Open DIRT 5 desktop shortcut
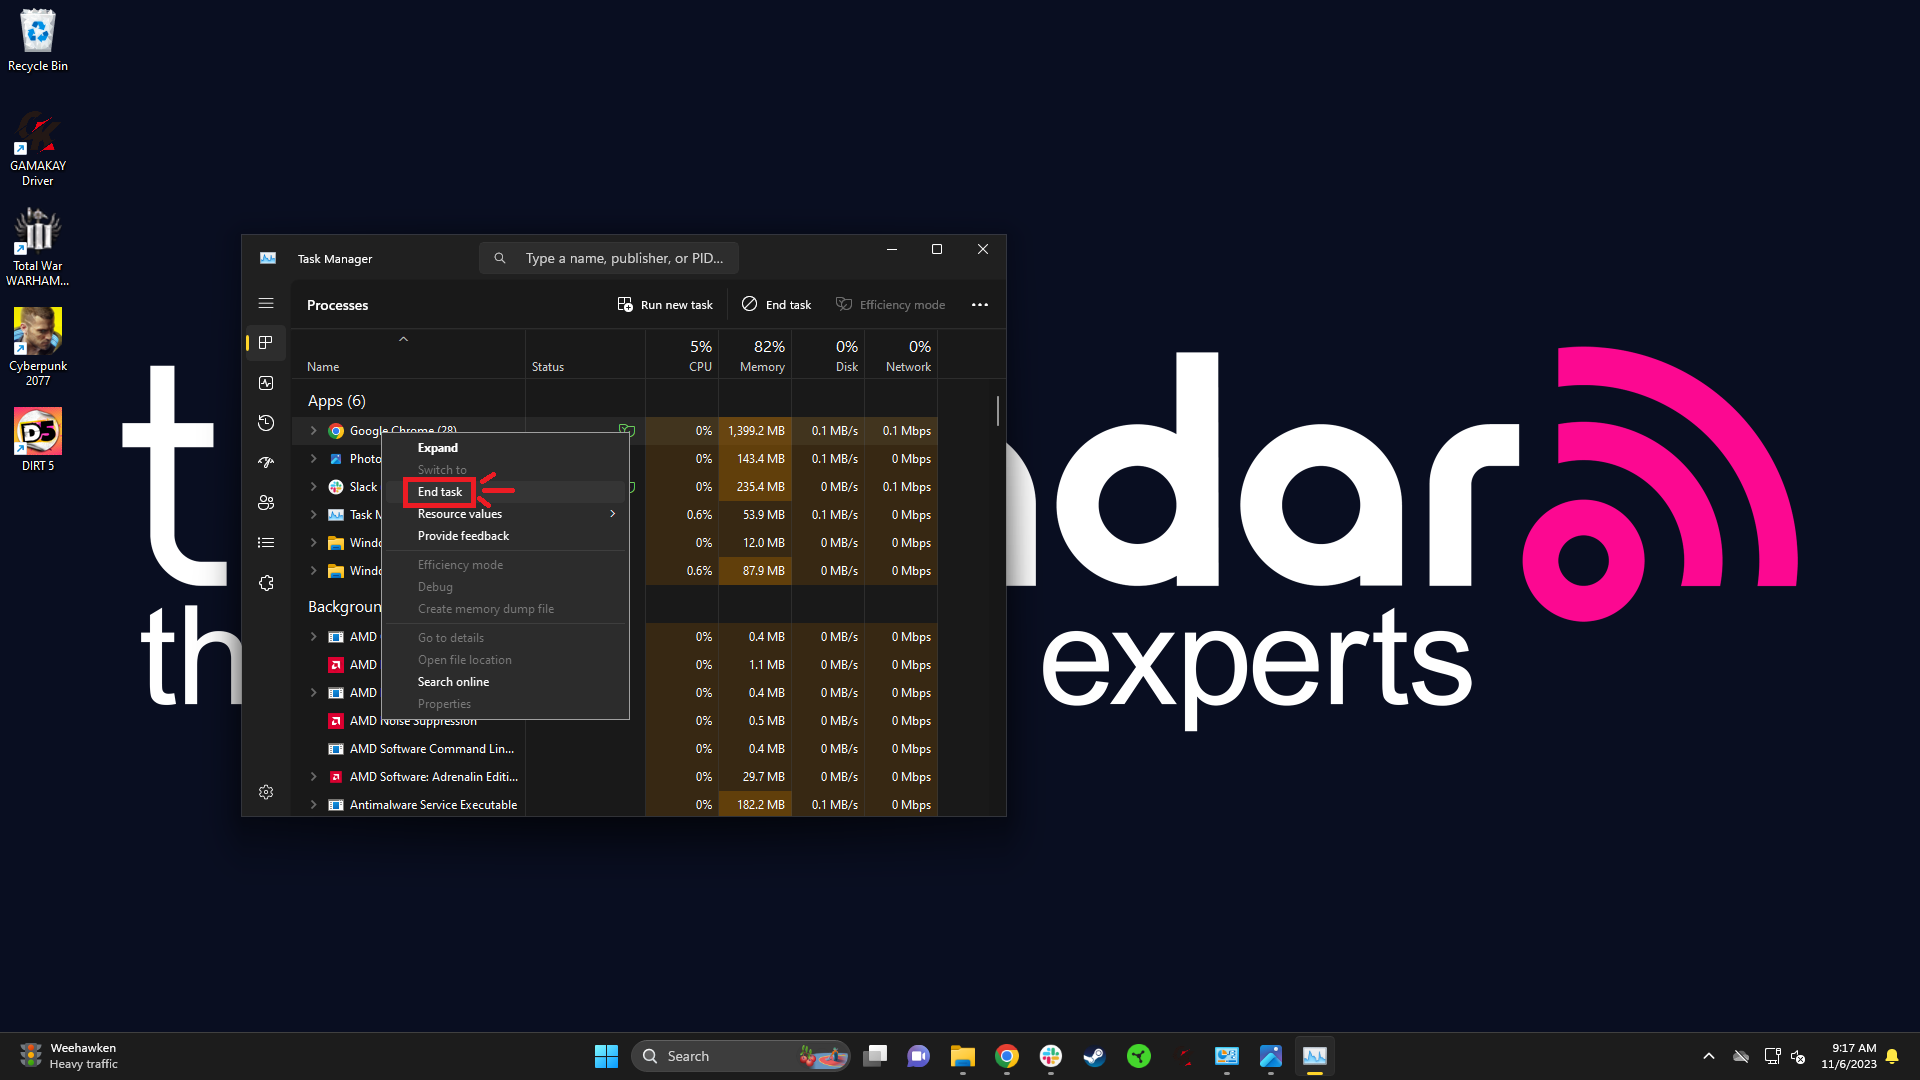This screenshot has height=1080, width=1920. 38,439
